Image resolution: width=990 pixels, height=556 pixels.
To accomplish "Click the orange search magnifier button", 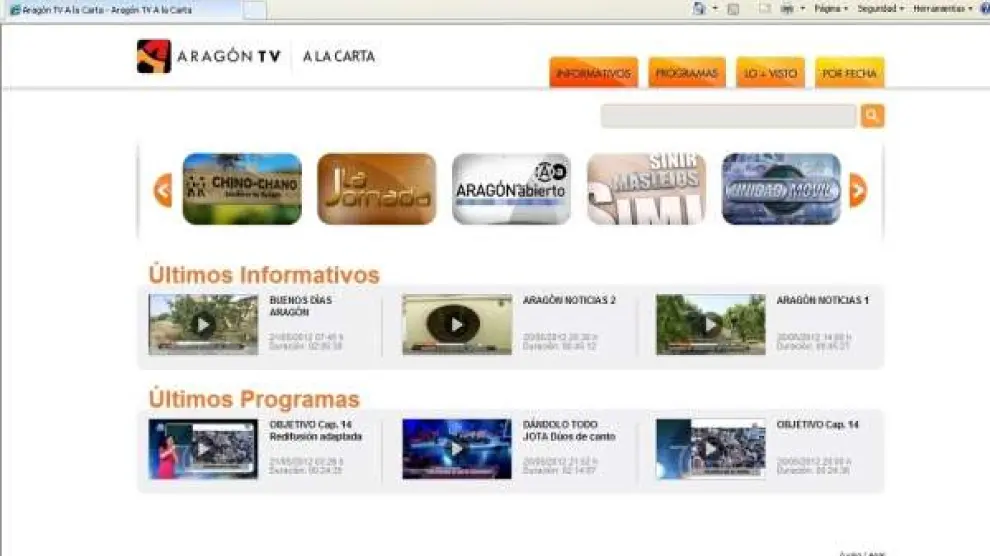I will coord(872,117).
